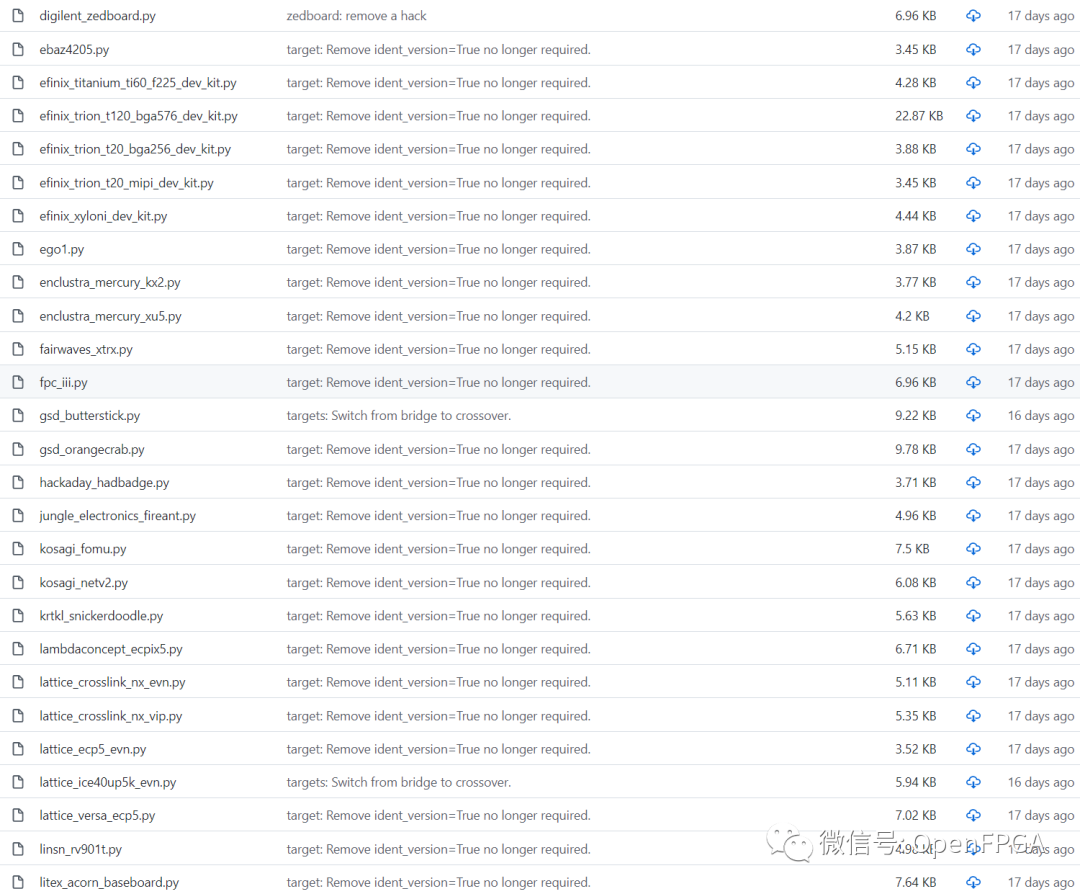Click '16 days ago' timestamp for gsd_butterstick.py
1080x894 pixels.
1040,416
